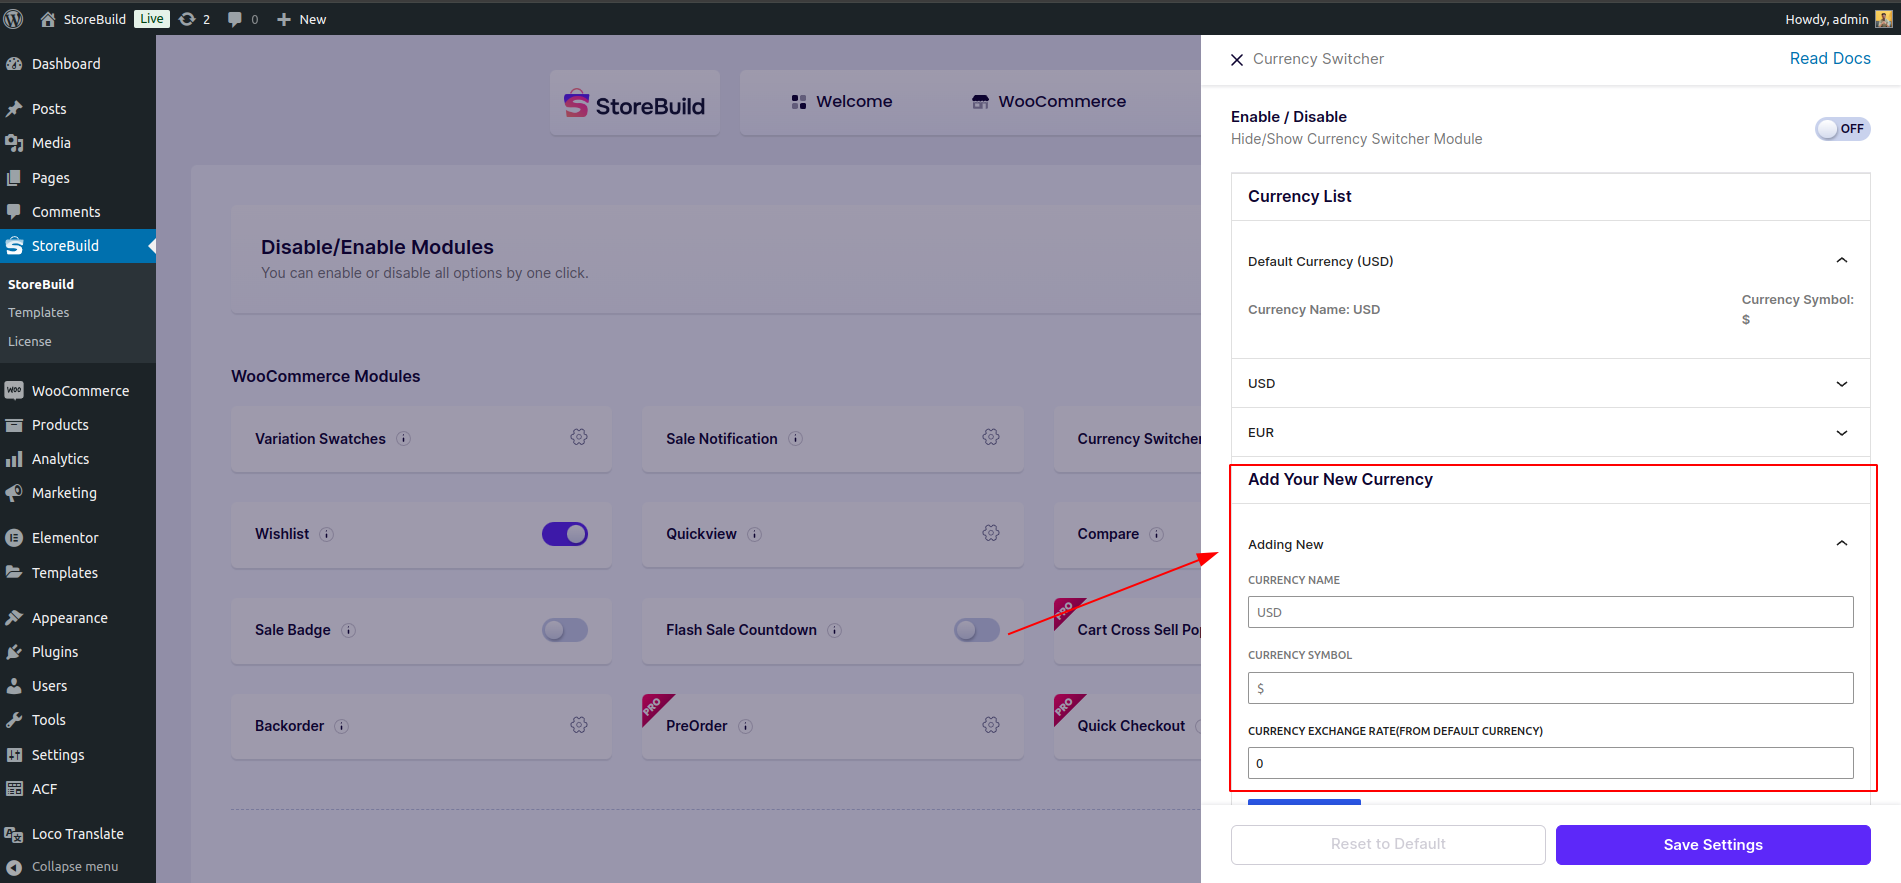Image resolution: width=1901 pixels, height=883 pixels.
Task: Click the Live status badge
Action: click(x=152, y=19)
